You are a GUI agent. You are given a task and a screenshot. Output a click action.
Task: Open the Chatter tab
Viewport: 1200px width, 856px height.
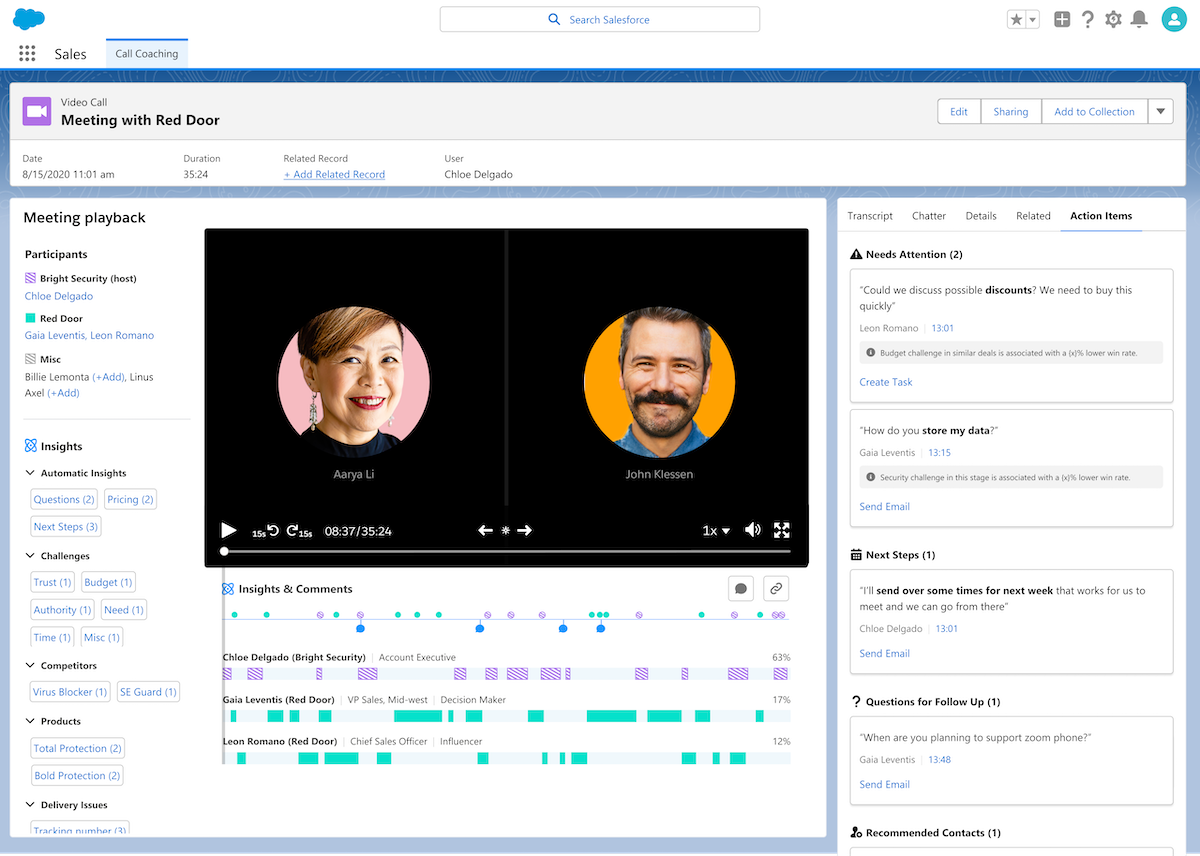pos(928,216)
